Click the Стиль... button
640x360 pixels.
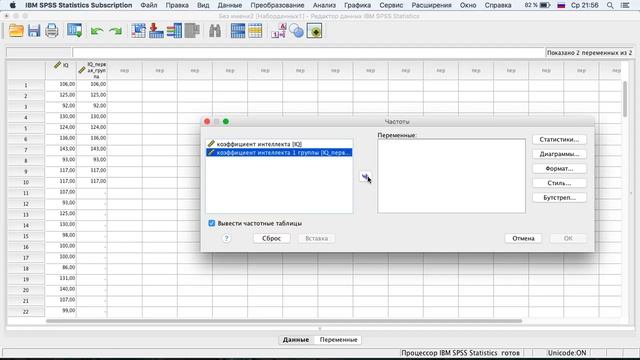pyautogui.click(x=559, y=183)
